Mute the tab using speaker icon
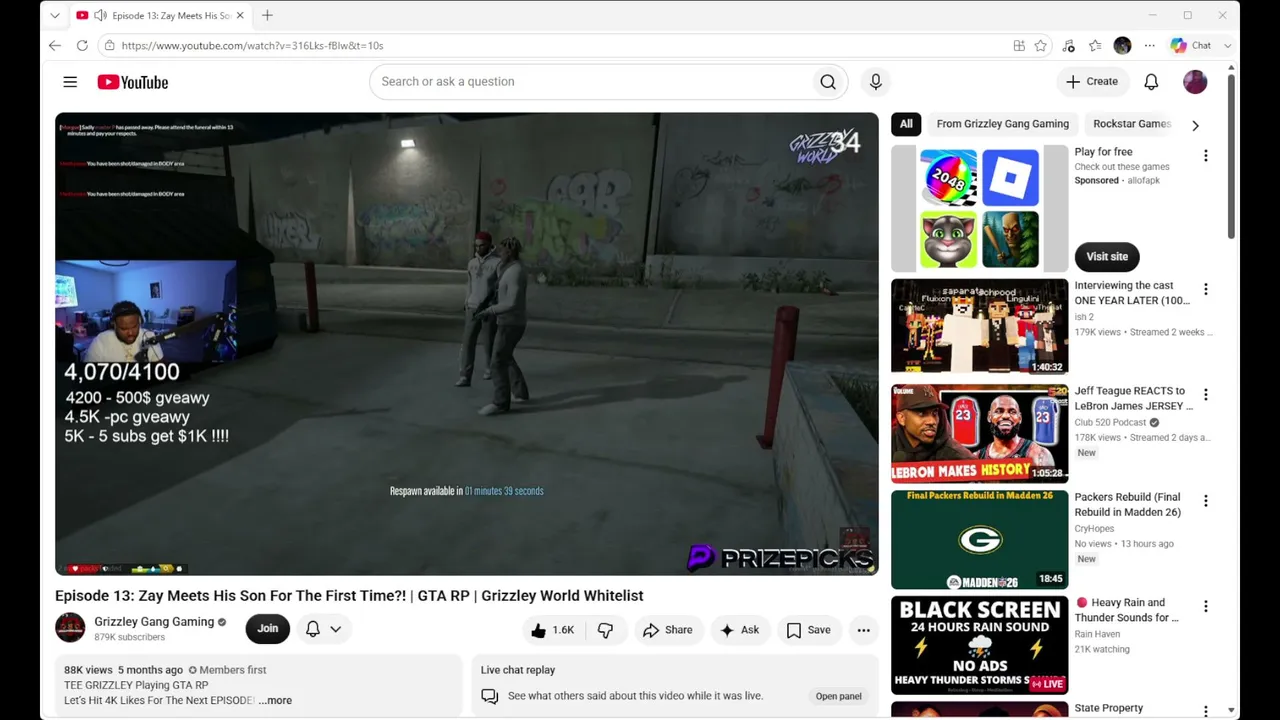 pos(101,16)
